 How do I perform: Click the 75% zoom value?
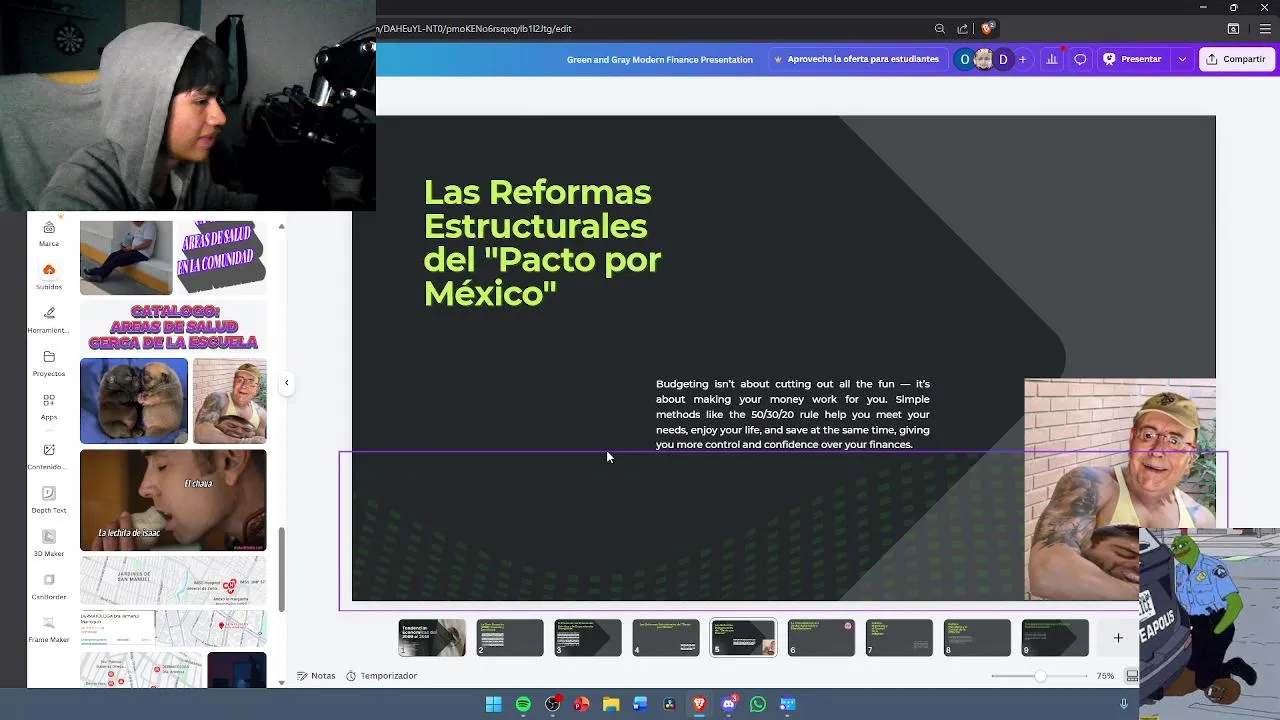click(1105, 676)
